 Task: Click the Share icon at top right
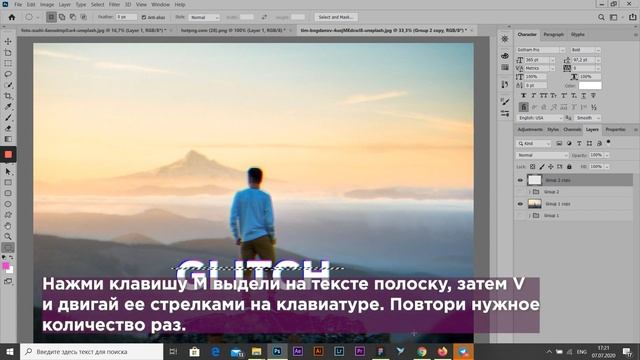click(632, 17)
